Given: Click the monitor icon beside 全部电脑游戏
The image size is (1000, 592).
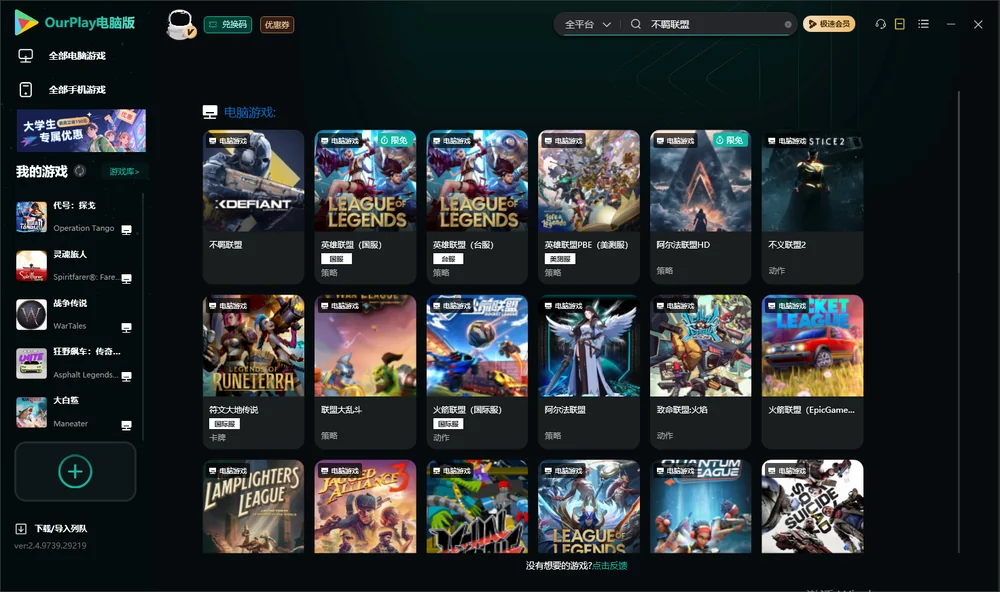Looking at the screenshot, I should pos(26,56).
